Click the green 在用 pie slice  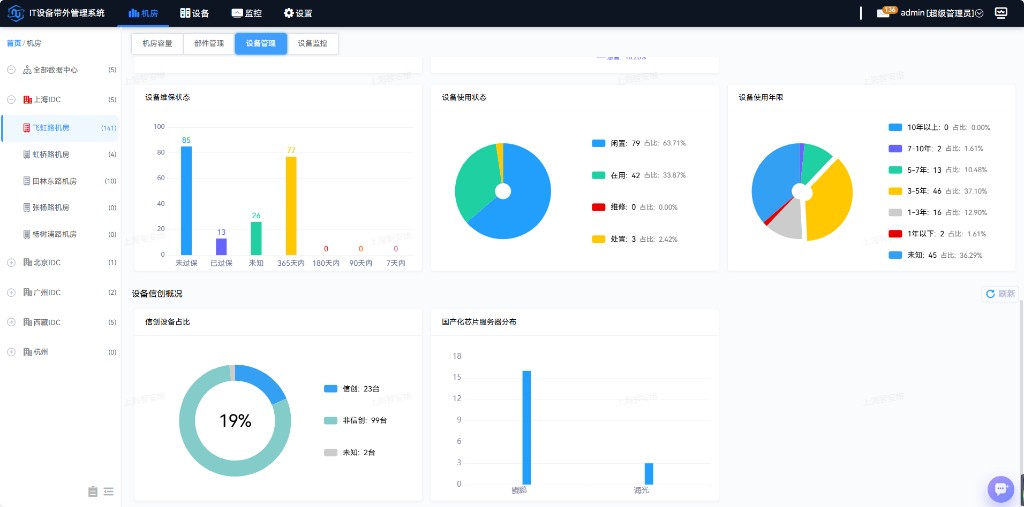(x=475, y=180)
